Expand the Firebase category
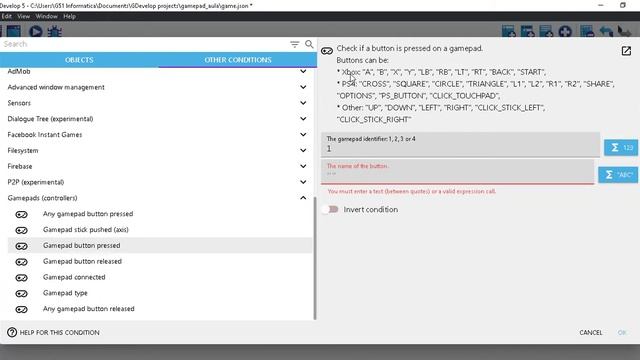Viewport: 640px width, 360px height. (303, 166)
